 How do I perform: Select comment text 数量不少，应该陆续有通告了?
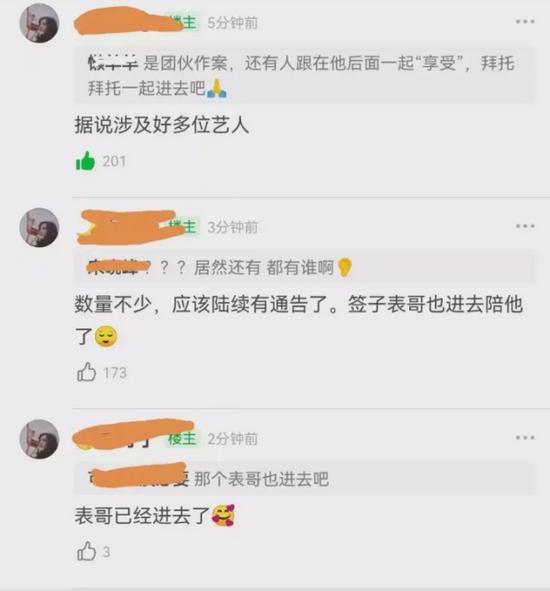click(x=206, y=304)
